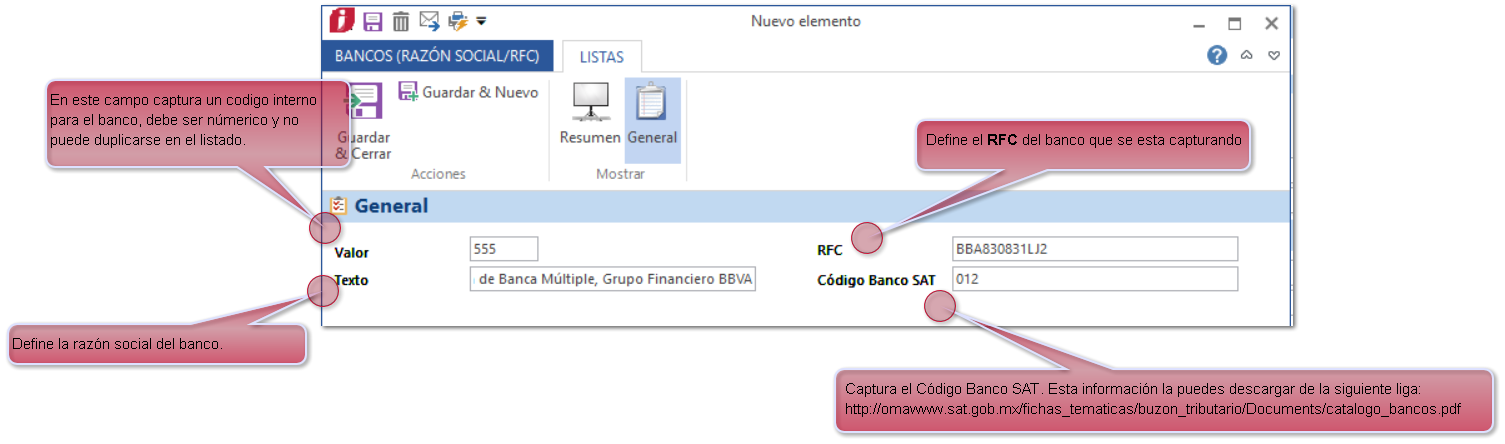Image resolution: width=1505 pixels, height=444 pixels.
Task: Click the Código Banco SAT field
Action: click(x=1095, y=279)
